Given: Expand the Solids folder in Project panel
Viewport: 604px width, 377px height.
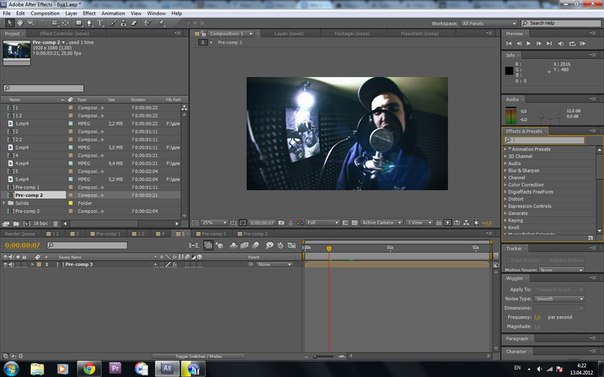Looking at the screenshot, I should click(x=4, y=203).
